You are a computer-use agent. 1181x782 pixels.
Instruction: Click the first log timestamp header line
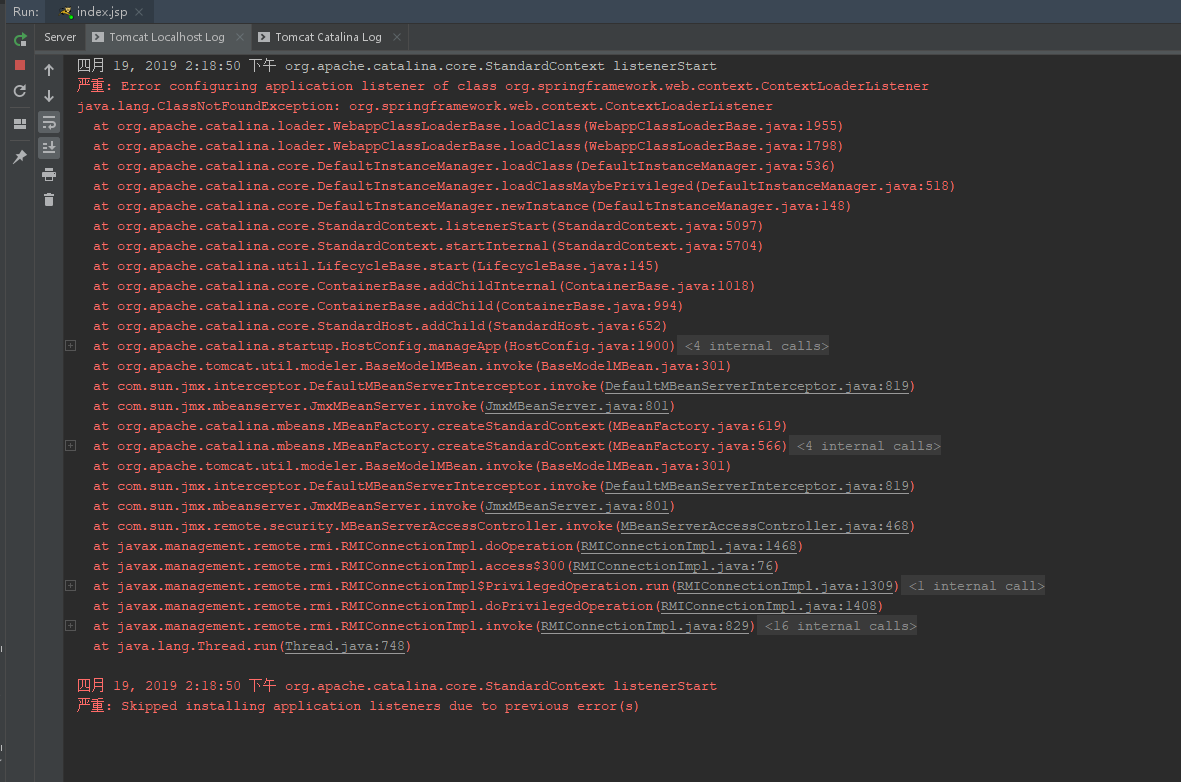397,66
